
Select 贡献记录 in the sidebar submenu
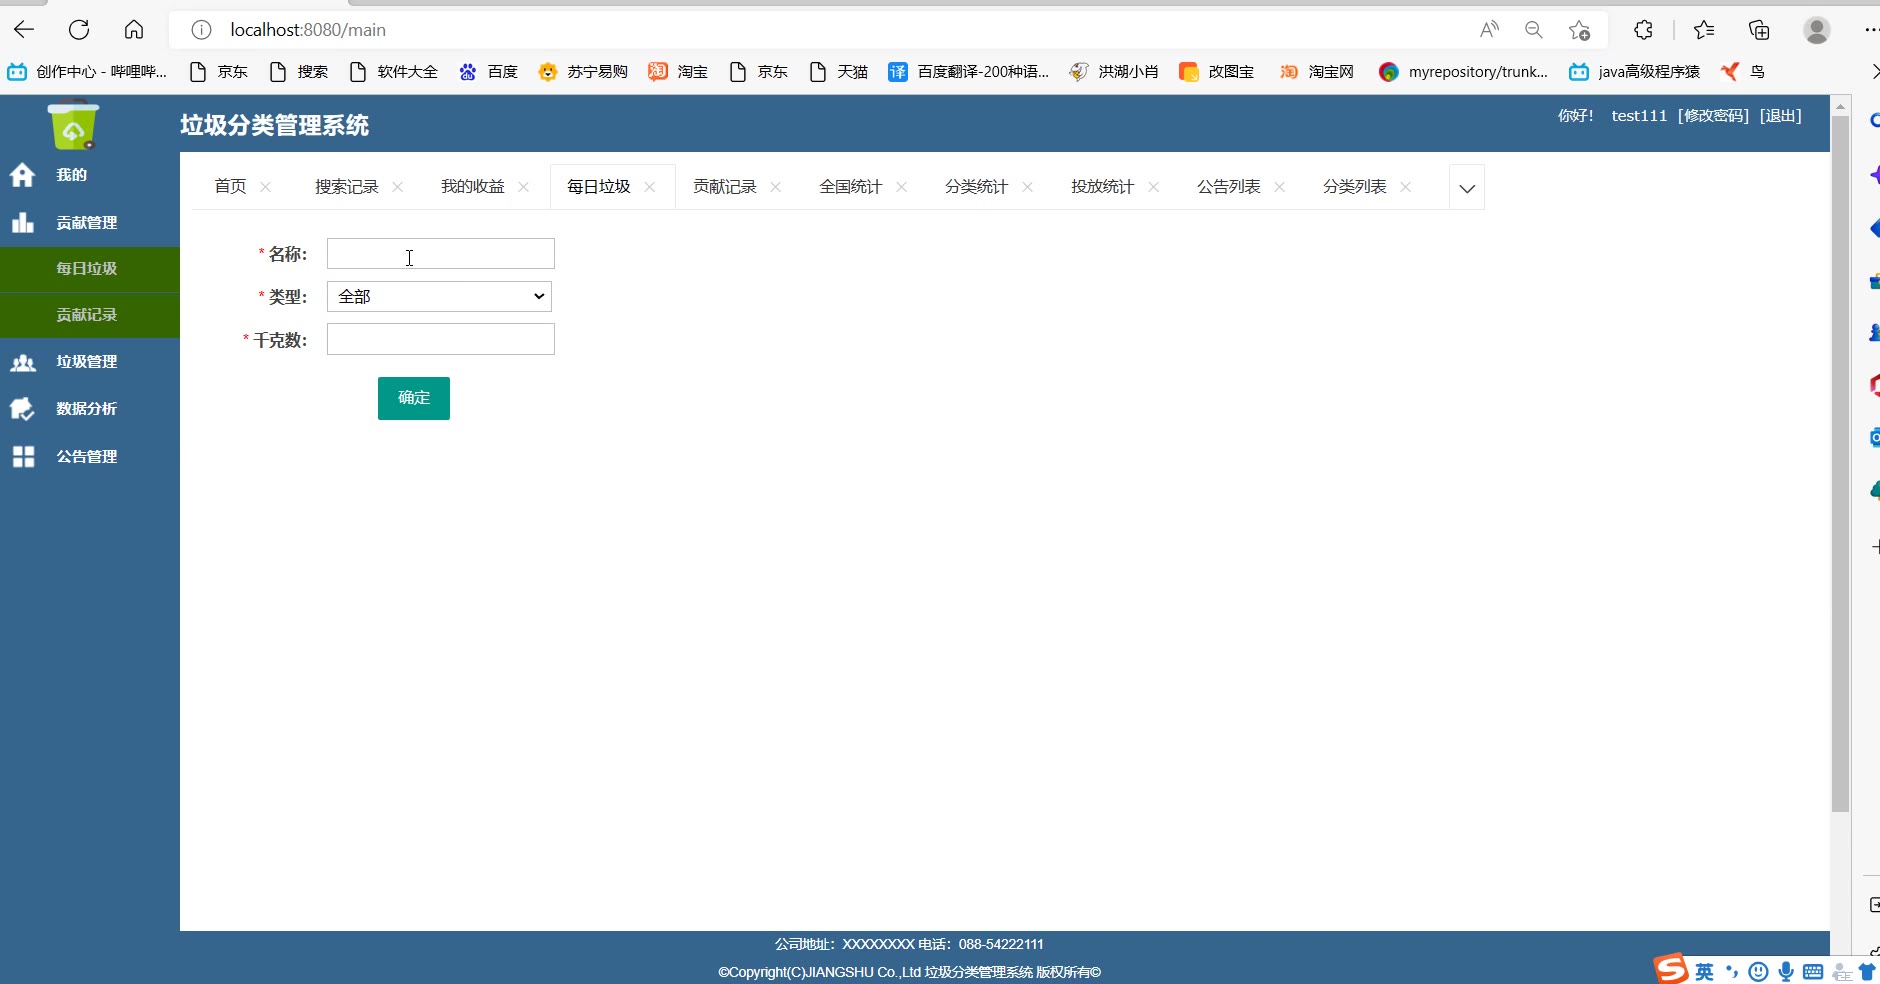(x=90, y=315)
